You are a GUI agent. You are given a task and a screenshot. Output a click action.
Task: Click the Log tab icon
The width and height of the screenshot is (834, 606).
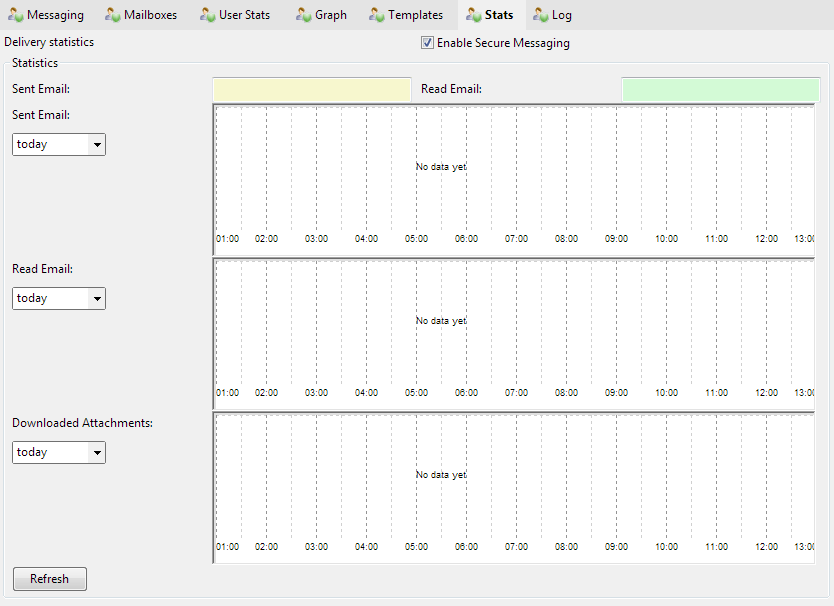click(x=541, y=15)
